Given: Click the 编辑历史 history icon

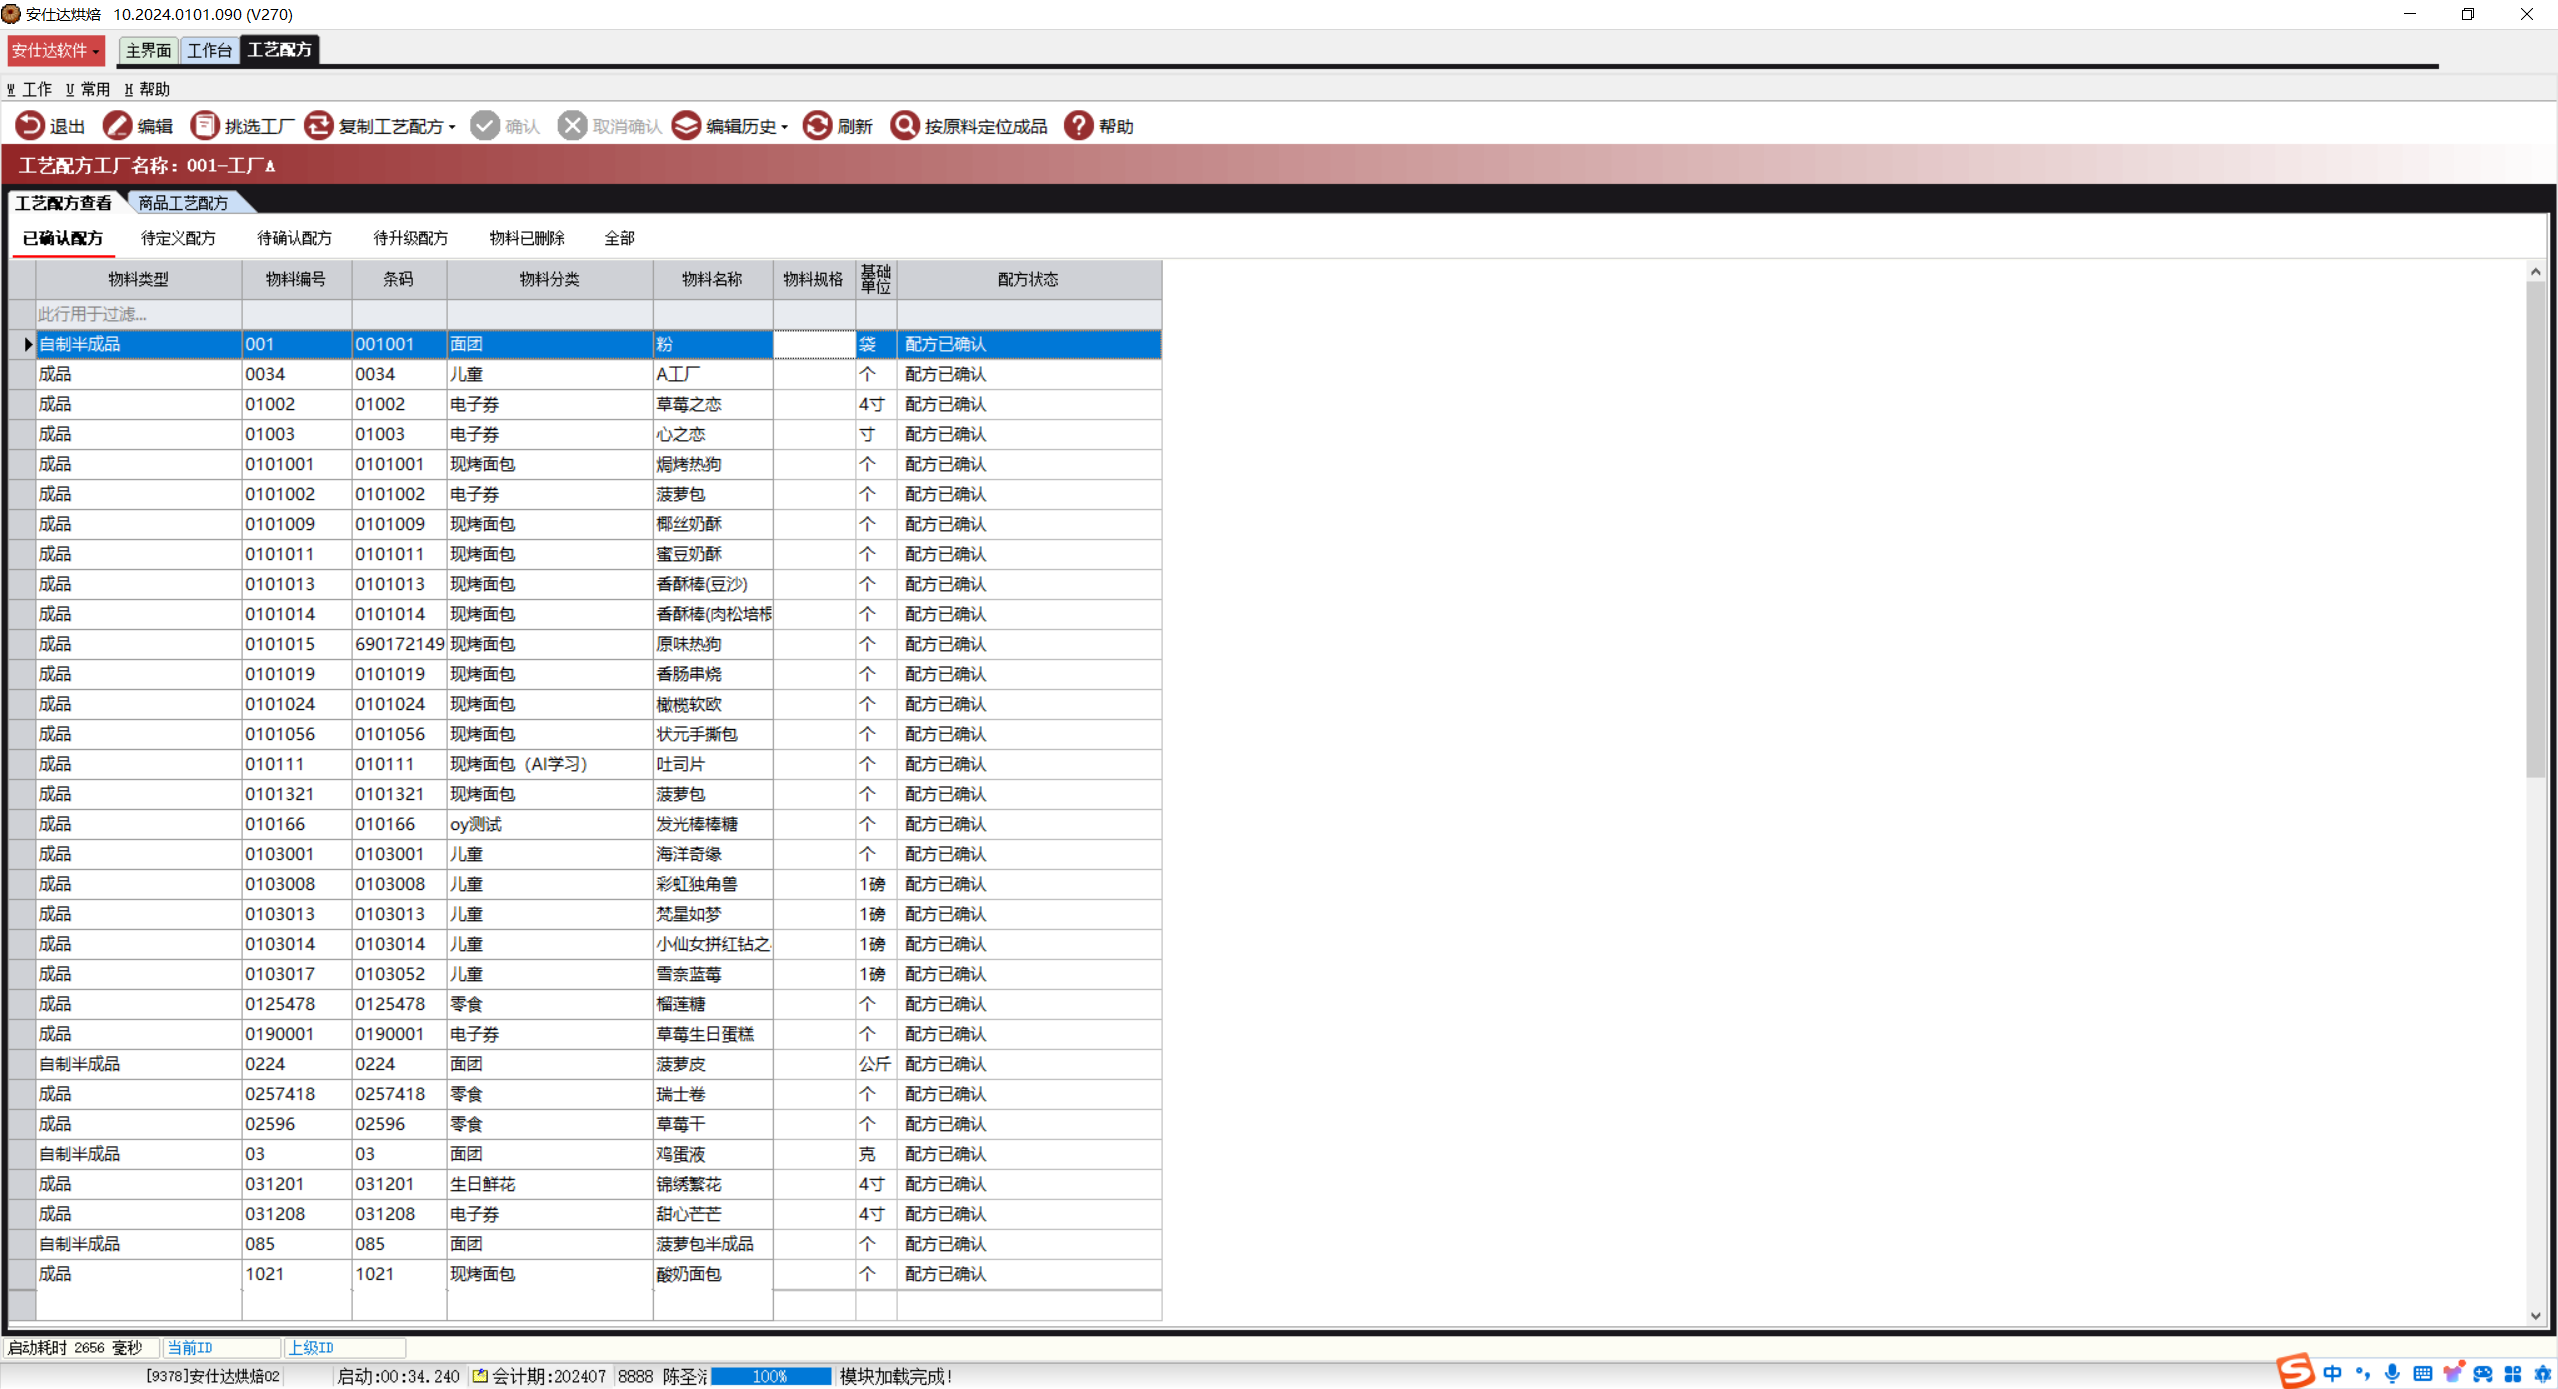Looking at the screenshot, I should pyautogui.click(x=686, y=126).
